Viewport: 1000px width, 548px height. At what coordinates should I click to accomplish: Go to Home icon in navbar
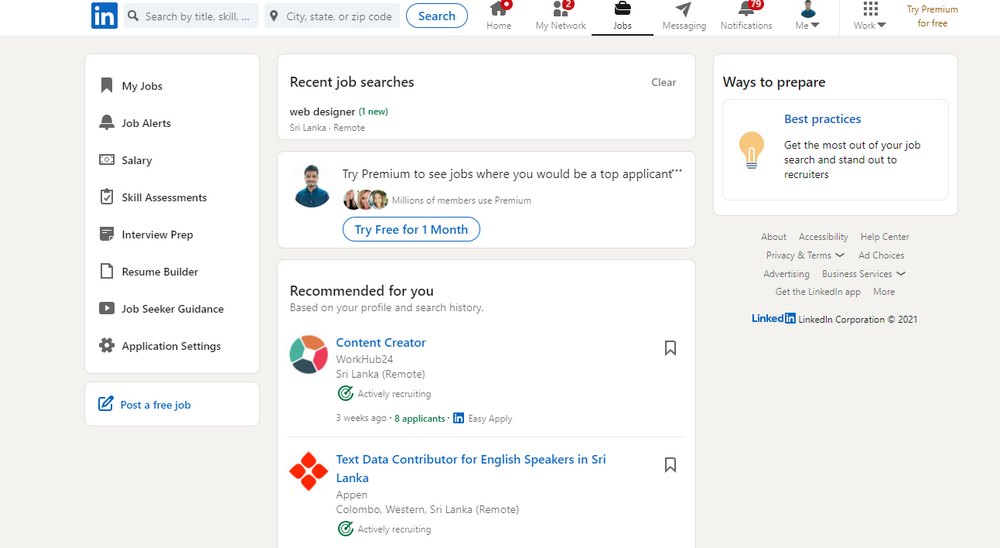click(499, 9)
